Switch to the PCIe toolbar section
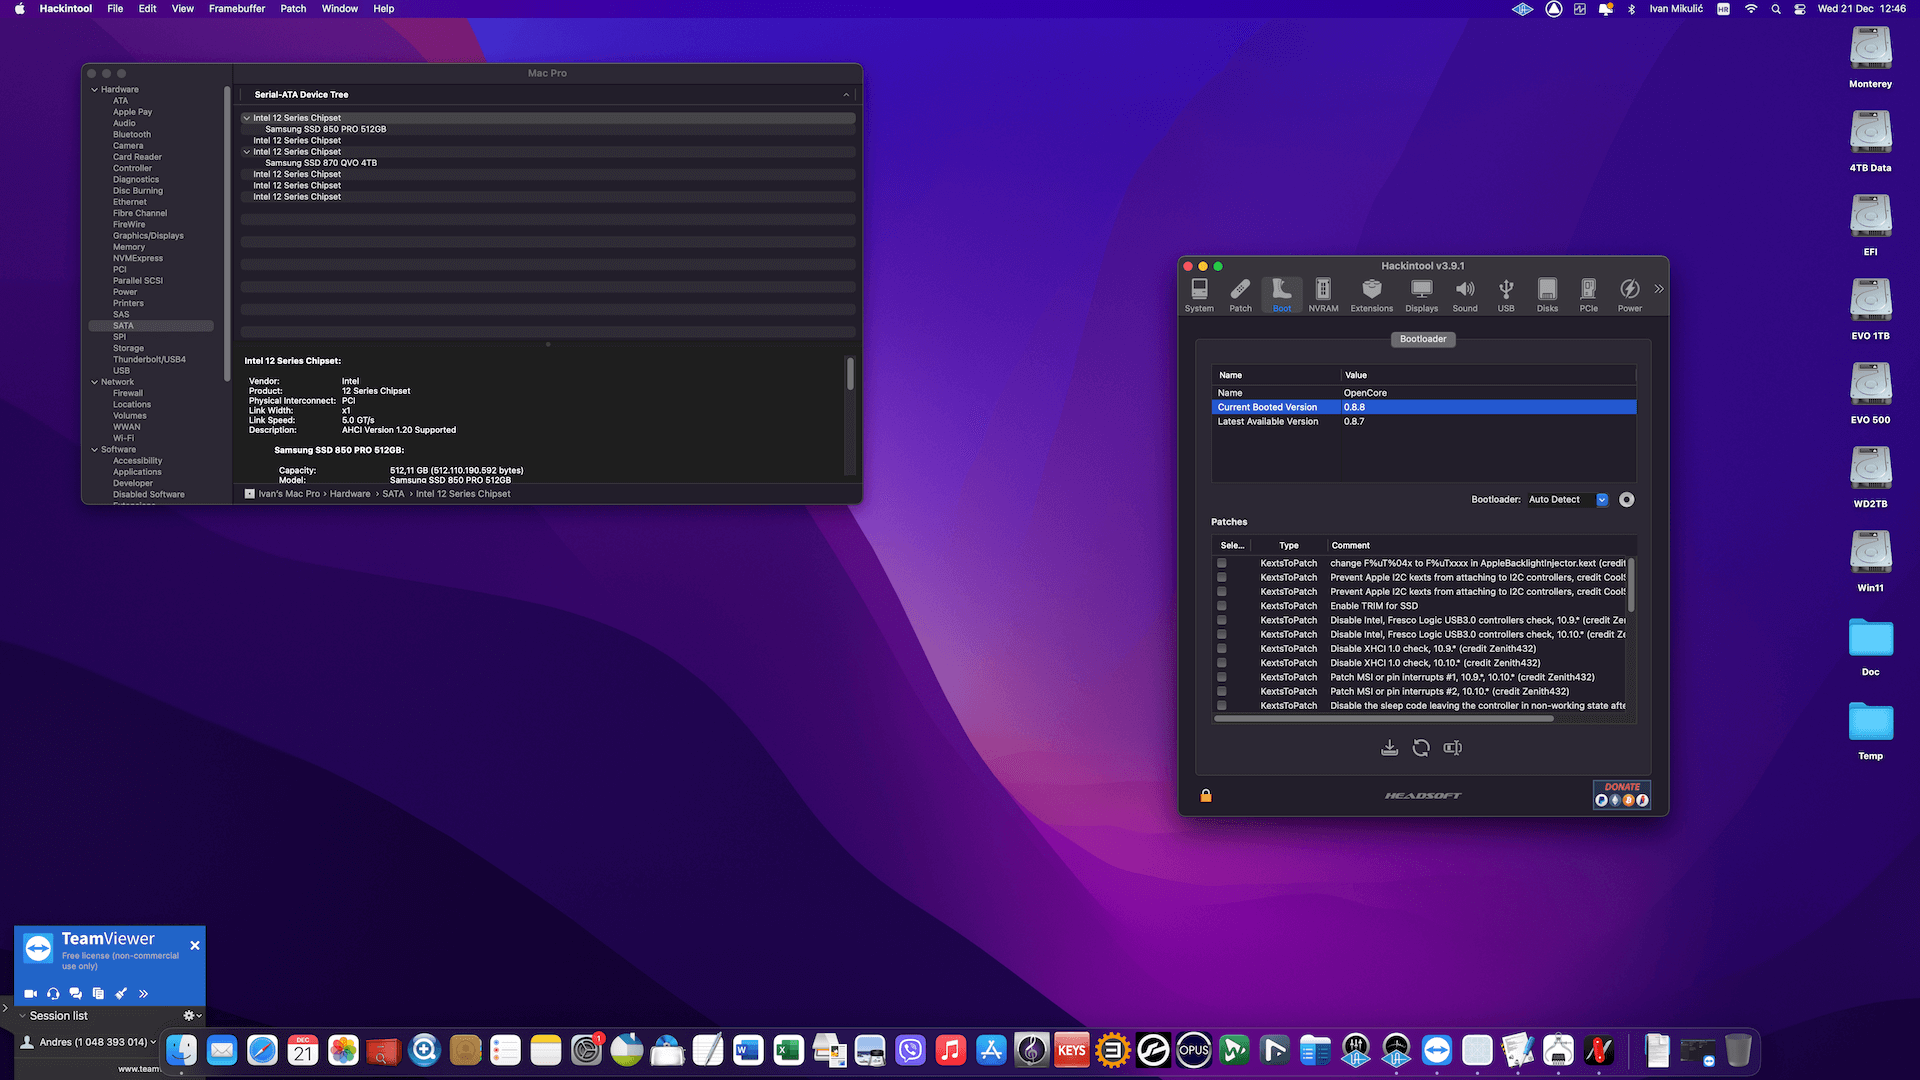1920x1080 pixels. tap(1588, 295)
